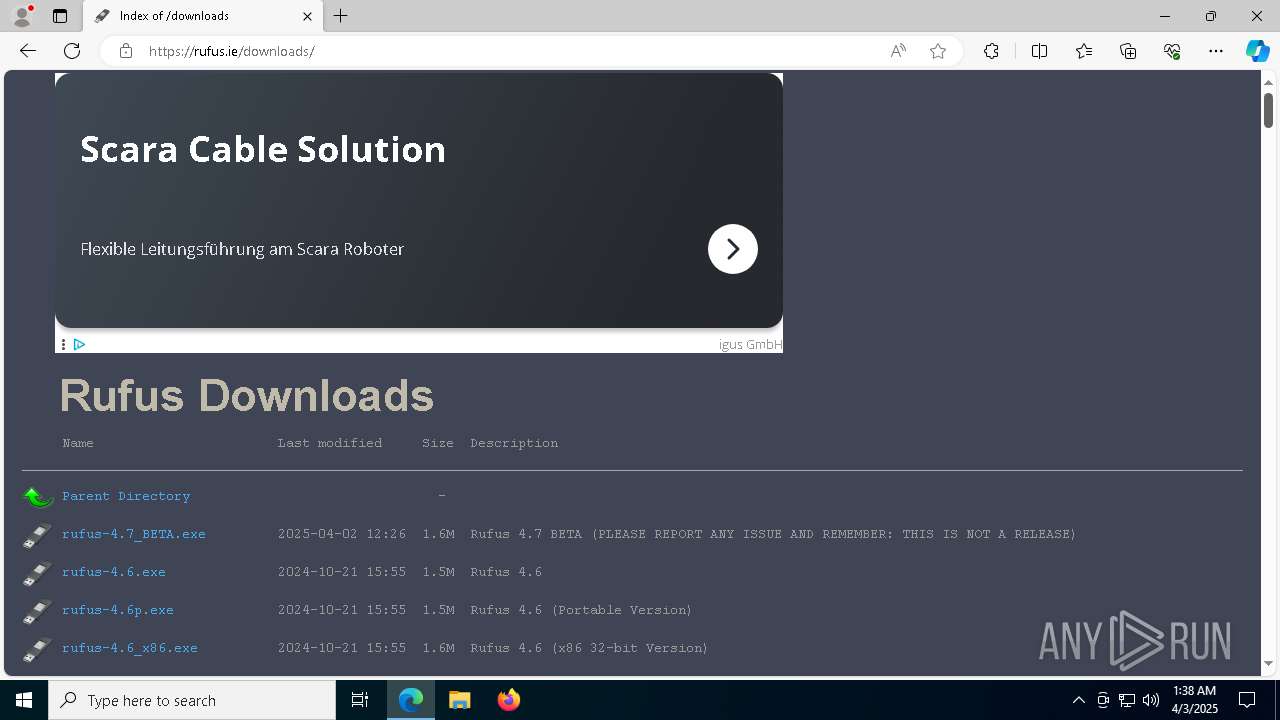1280x720 pixels.
Task: Open network status tray icon
Action: (1127, 700)
